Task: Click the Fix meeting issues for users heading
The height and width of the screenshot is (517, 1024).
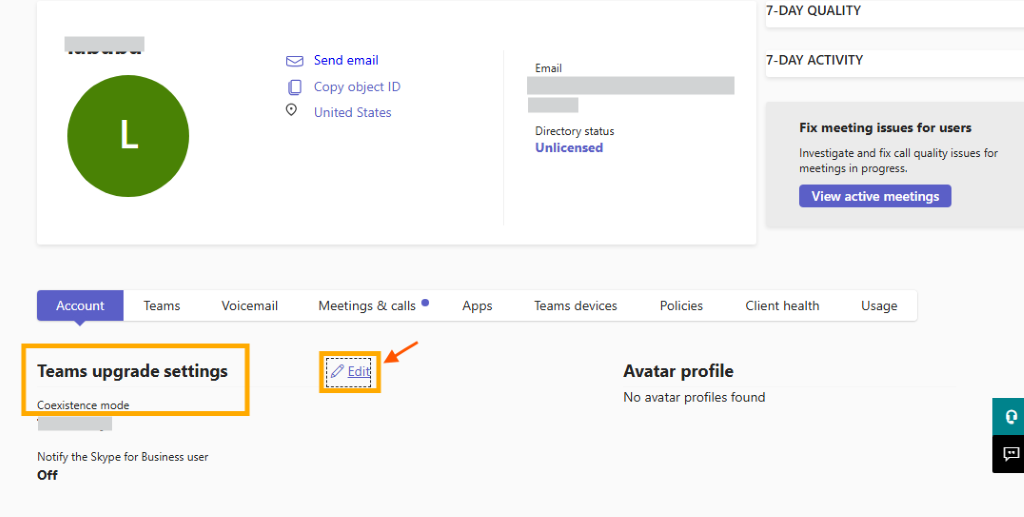Action: click(885, 128)
